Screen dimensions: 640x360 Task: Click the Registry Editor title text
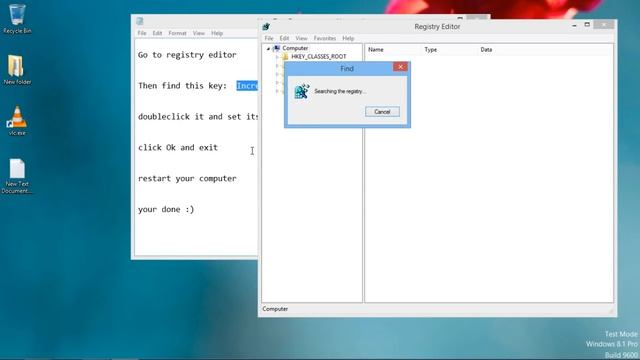[x=437, y=27]
